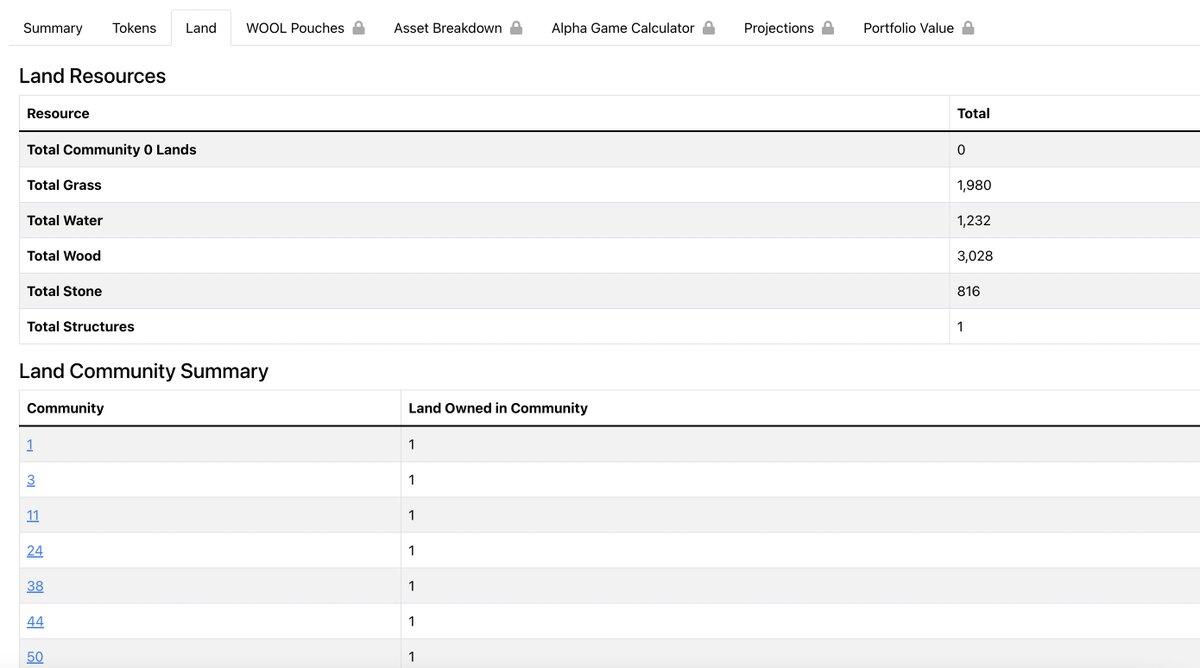Click the Alpha Game Calculator lock icon

pos(711,28)
